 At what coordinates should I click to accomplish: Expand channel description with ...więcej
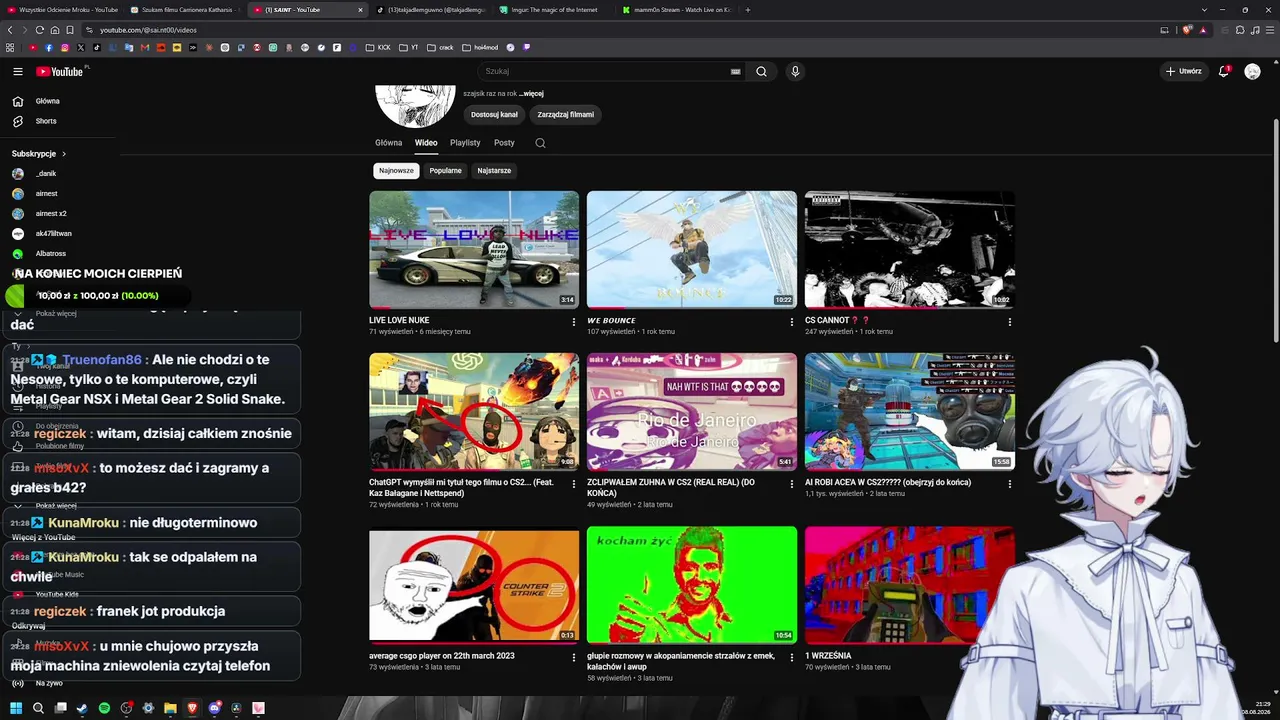tap(531, 94)
